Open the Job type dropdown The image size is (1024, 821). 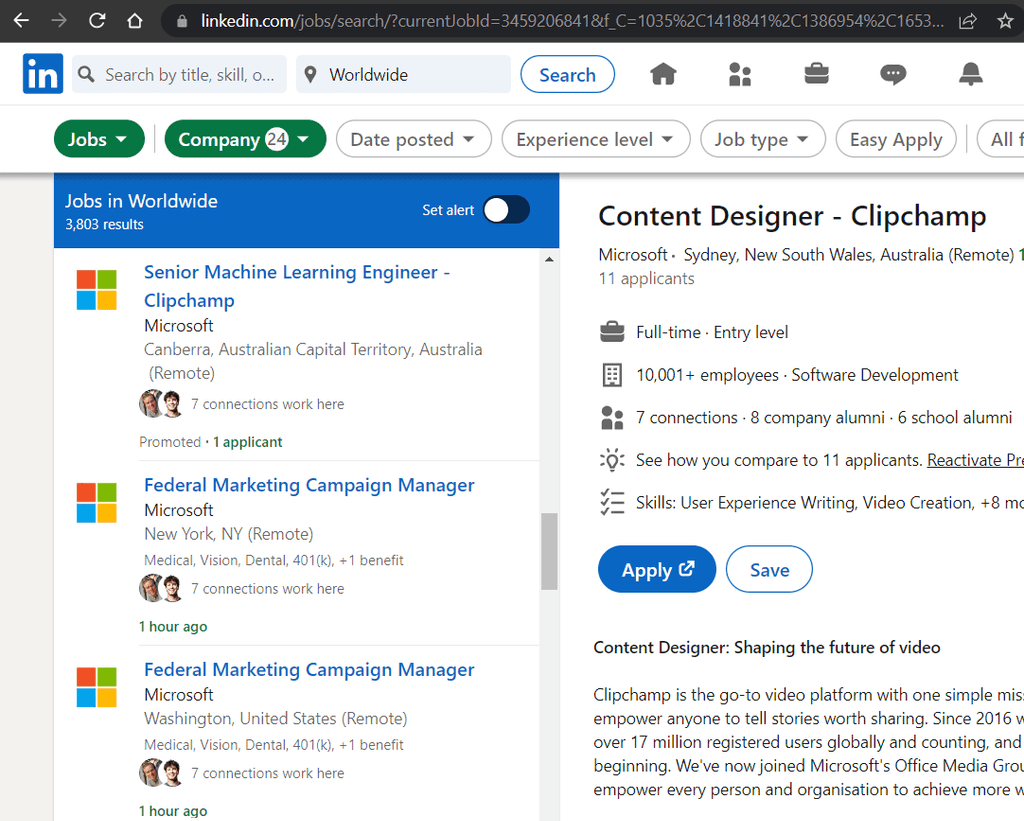click(762, 139)
